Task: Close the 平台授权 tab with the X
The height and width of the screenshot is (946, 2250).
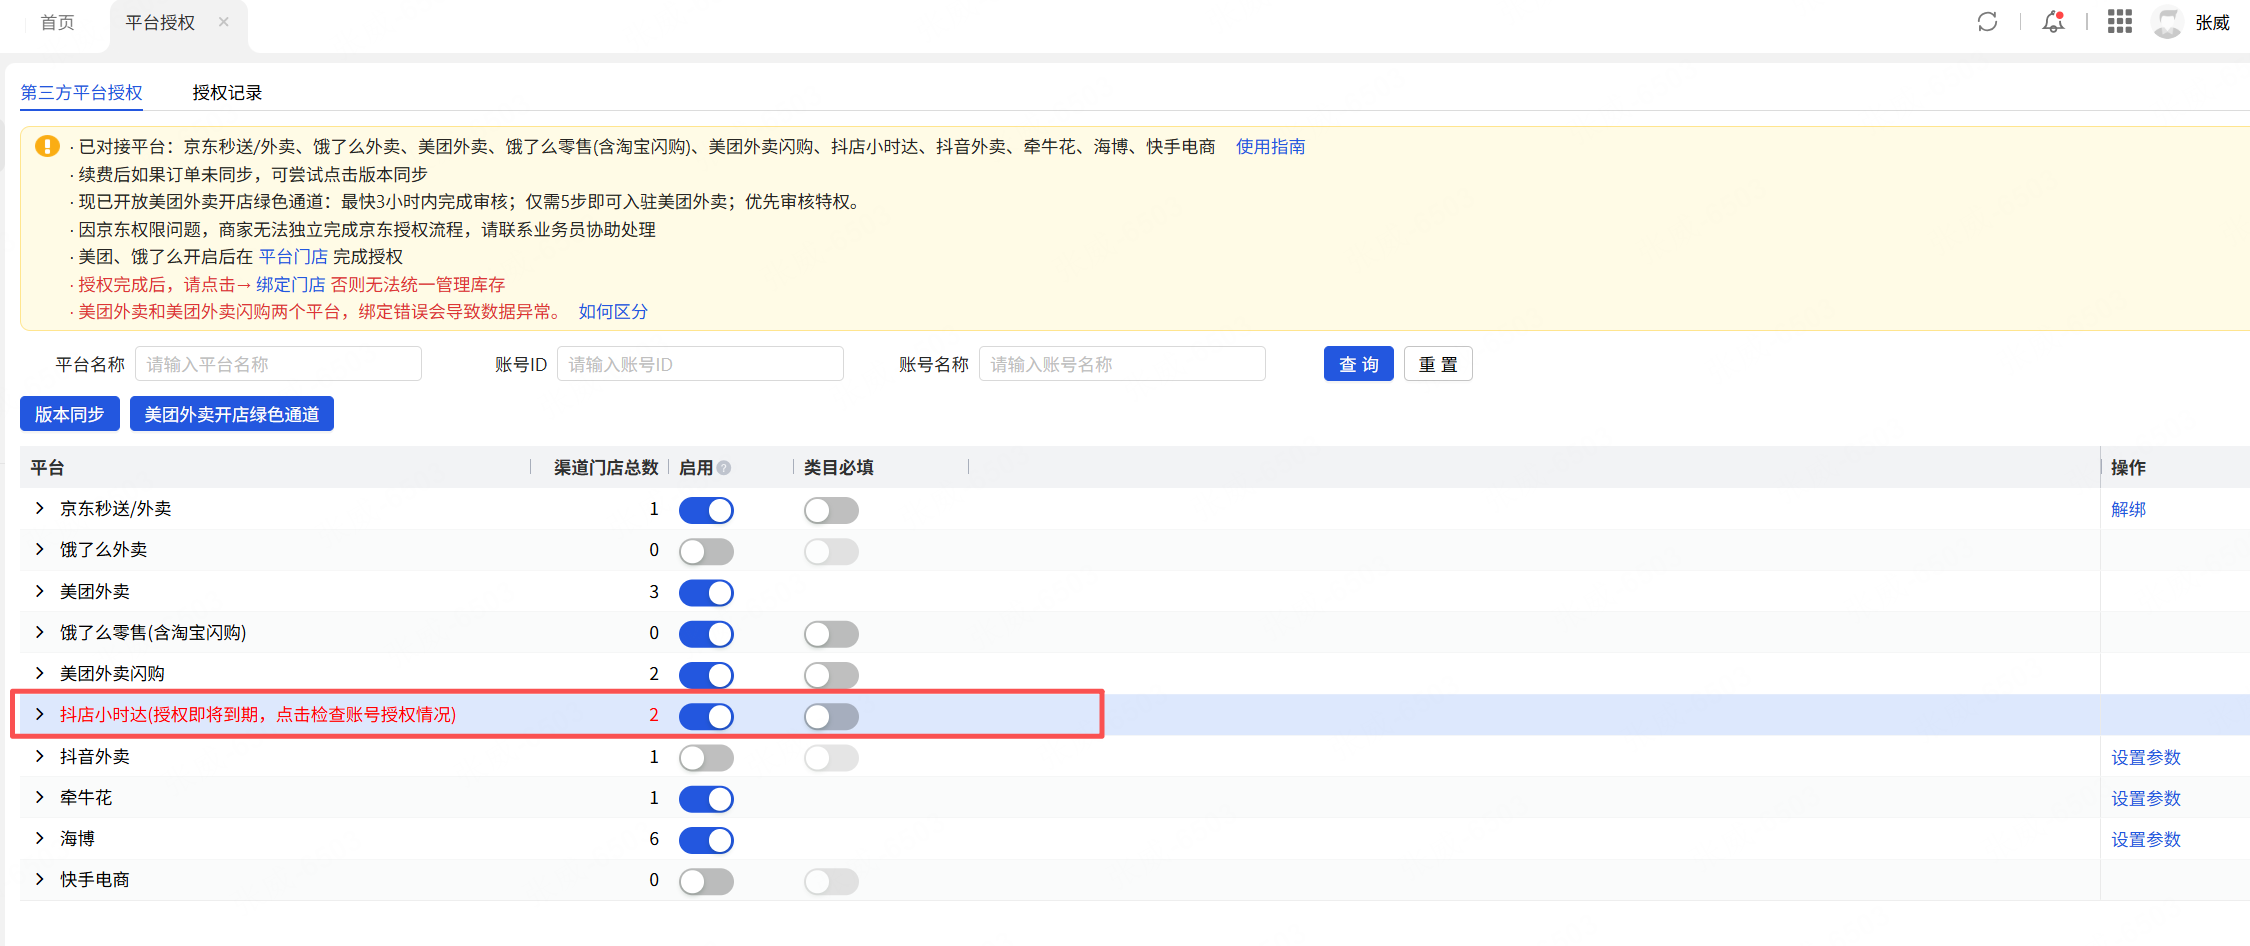Action: pyautogui.click(x=224, y=22)
